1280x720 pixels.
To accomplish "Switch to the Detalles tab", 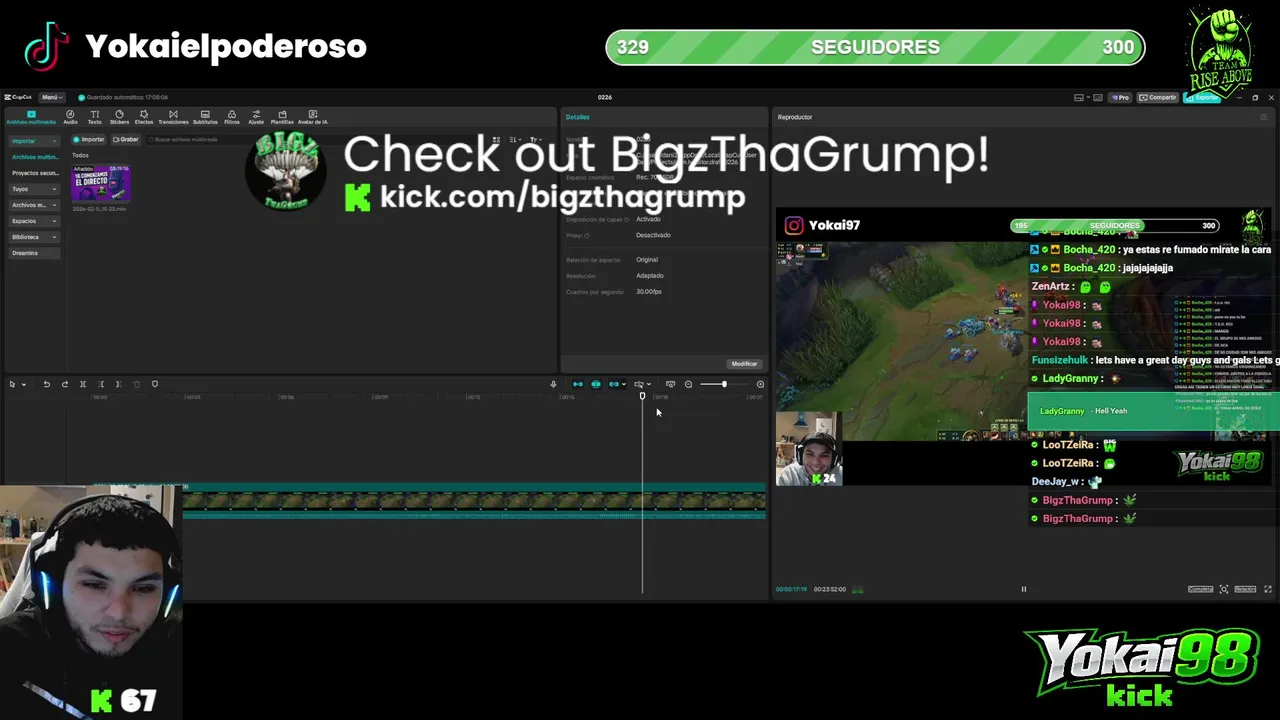I will pyautogui.click(x=578, y=117).
